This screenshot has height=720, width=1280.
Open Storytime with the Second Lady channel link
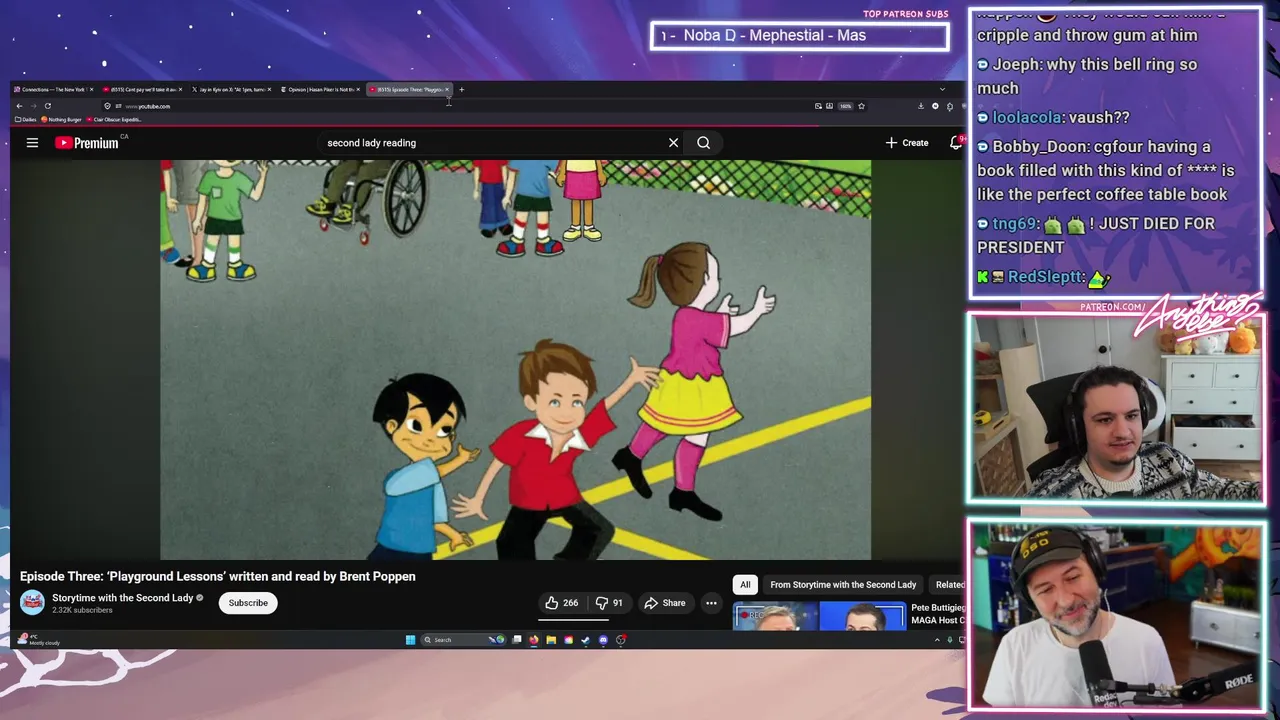[123, 598]
